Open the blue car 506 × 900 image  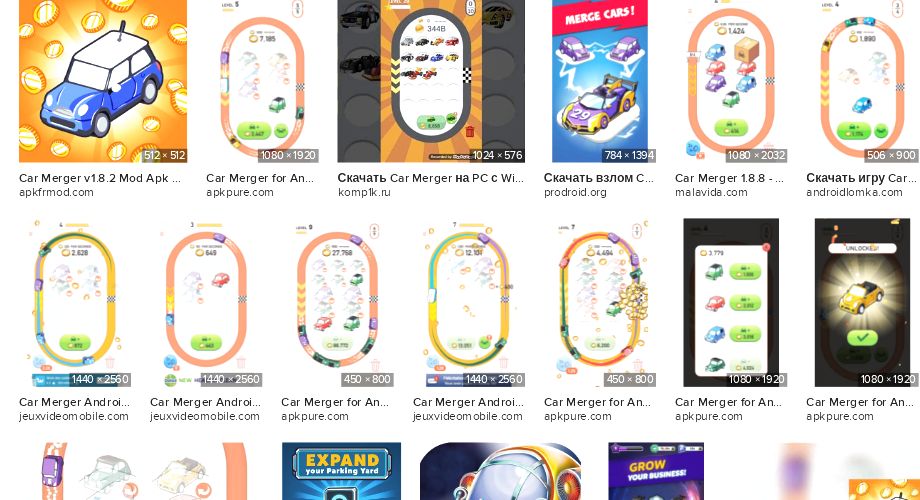tap(862, 81)
